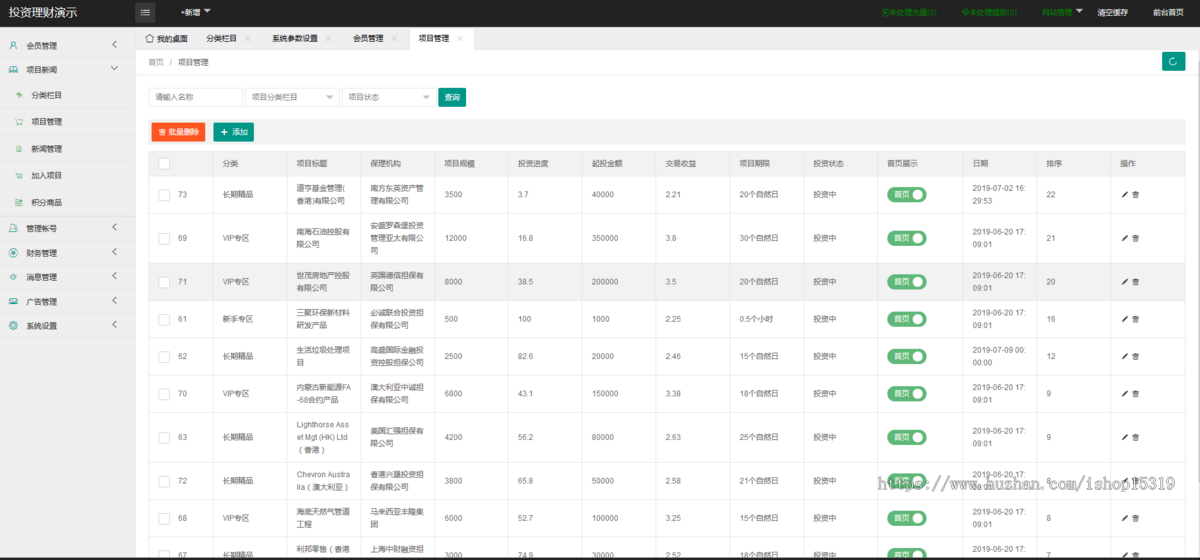Edit row 61 with the pencil icon
This screenshot has width=1200, height=560.
point(1125,319)
